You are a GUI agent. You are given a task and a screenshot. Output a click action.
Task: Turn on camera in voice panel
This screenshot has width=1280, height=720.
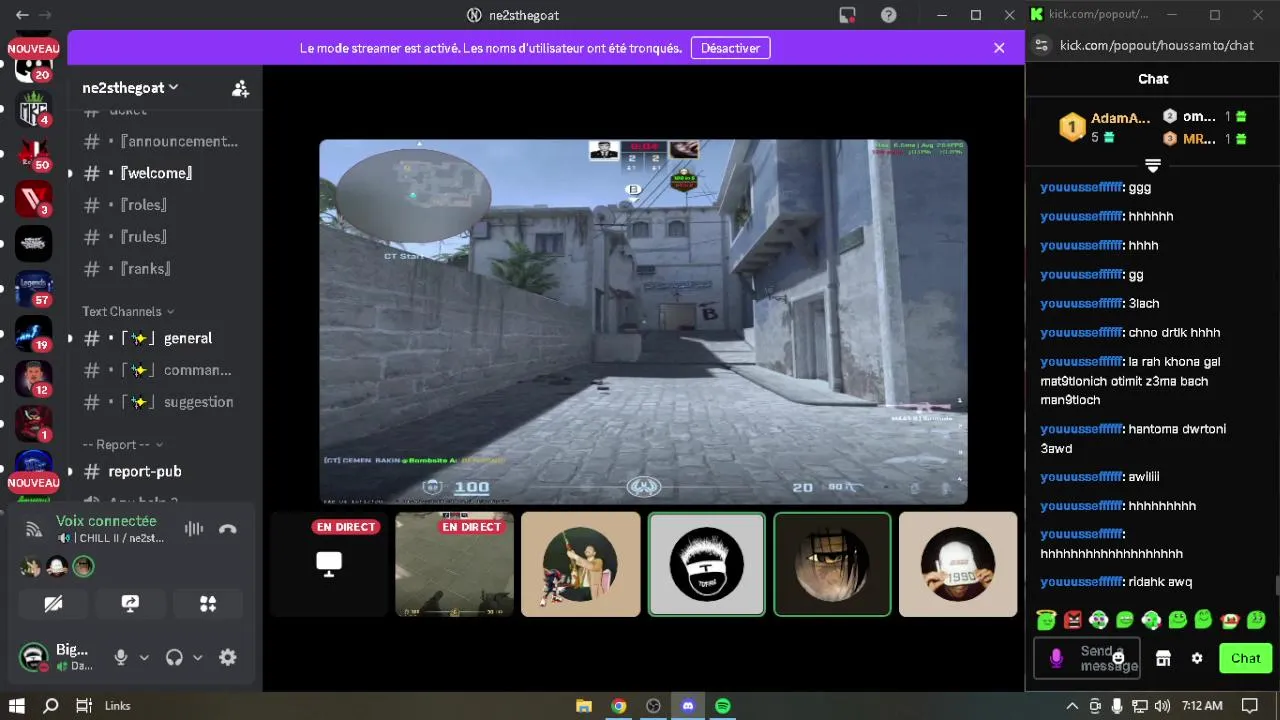pyautogui.click(x=53, y=604)
